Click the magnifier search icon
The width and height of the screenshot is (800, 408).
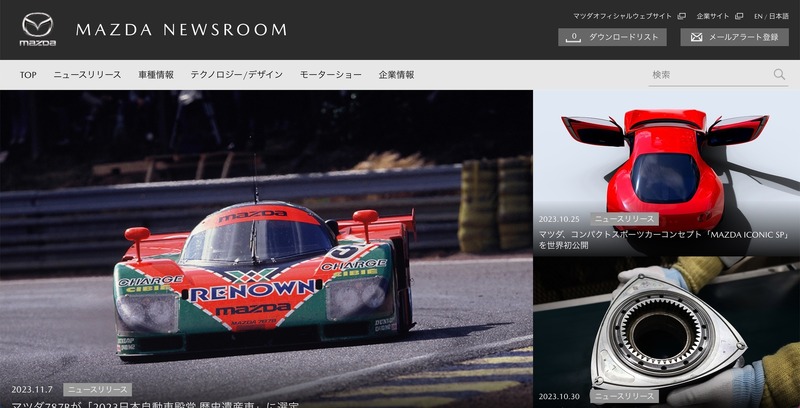tap(779, 74)
